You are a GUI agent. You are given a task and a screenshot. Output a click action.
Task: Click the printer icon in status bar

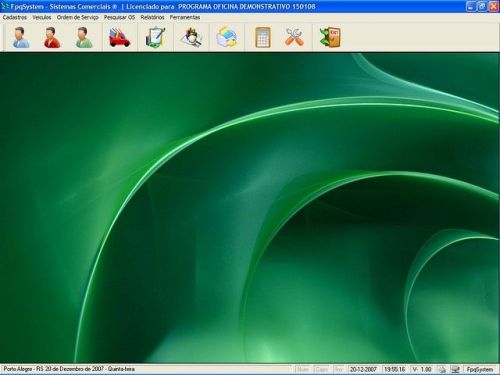[x=442, y=369]
